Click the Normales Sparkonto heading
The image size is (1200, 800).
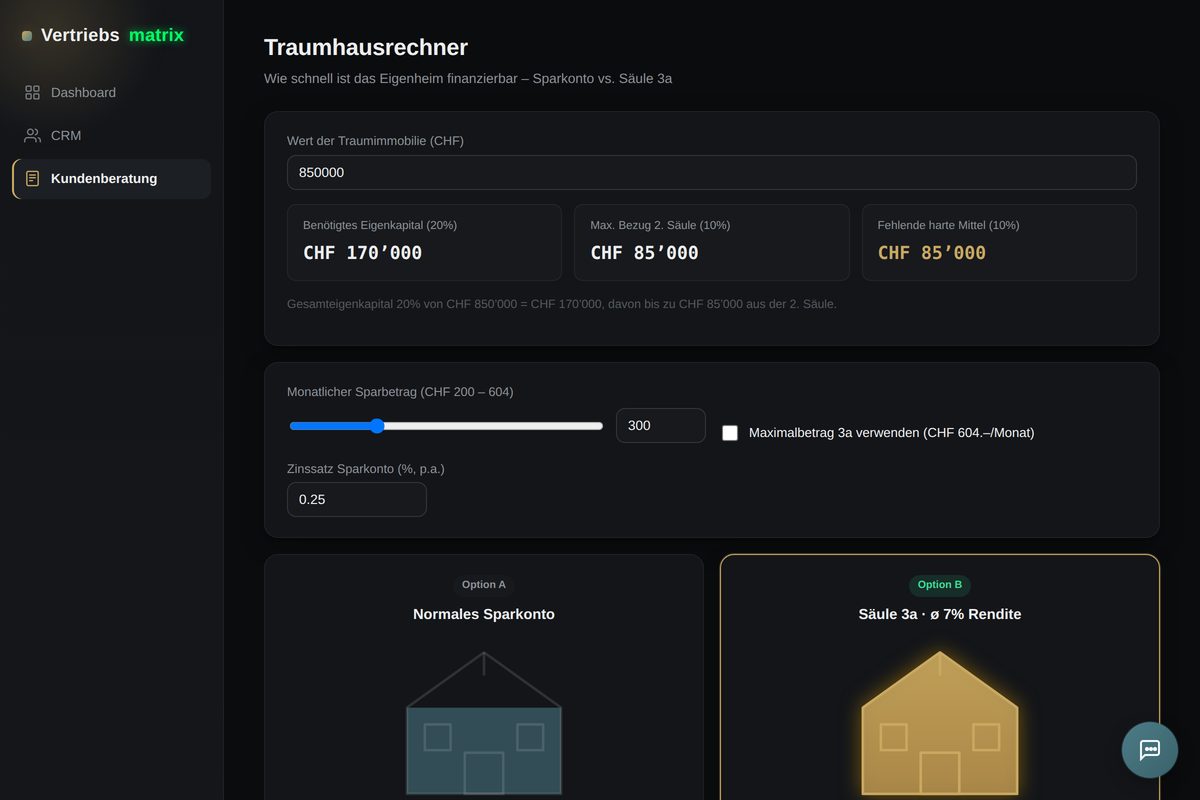[484, 614]
